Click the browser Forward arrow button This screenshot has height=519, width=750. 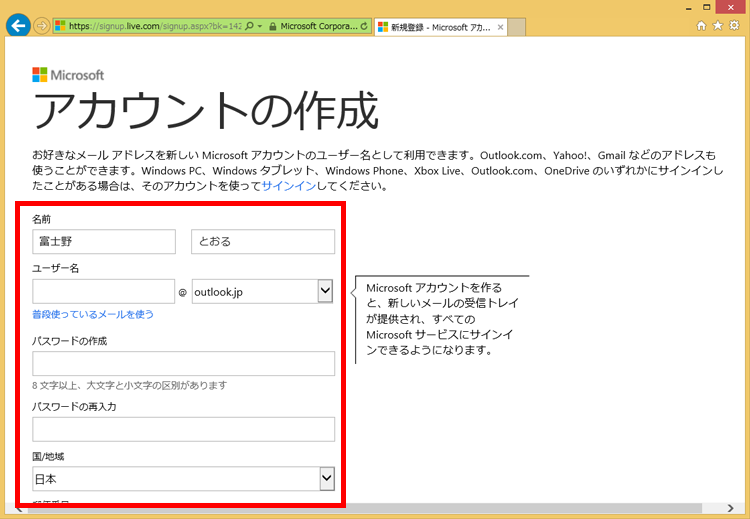click(42, 26)
